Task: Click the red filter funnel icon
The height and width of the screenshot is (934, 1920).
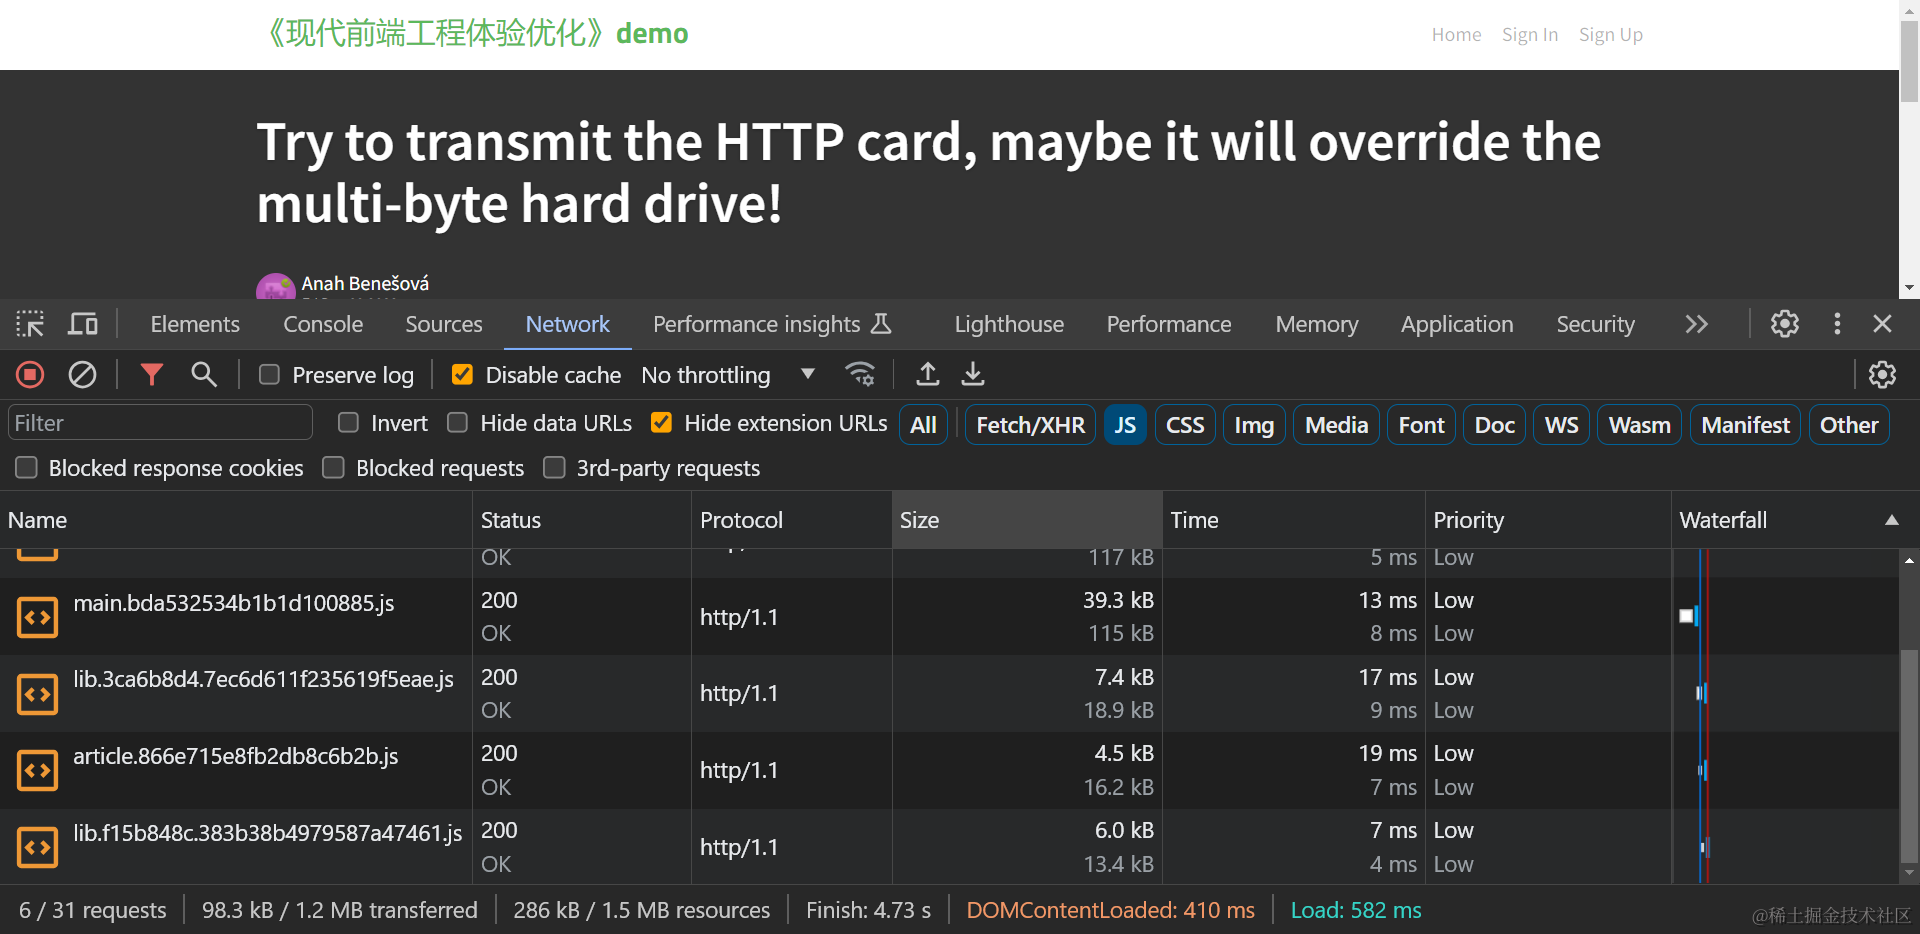Action: click(x=151, y=375)
